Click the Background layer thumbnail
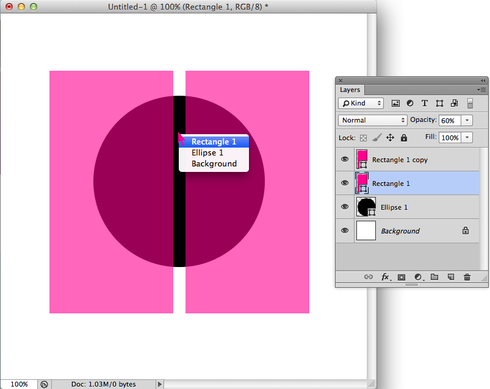This screenshot has width=490, height=389. [x=366, y=230]
